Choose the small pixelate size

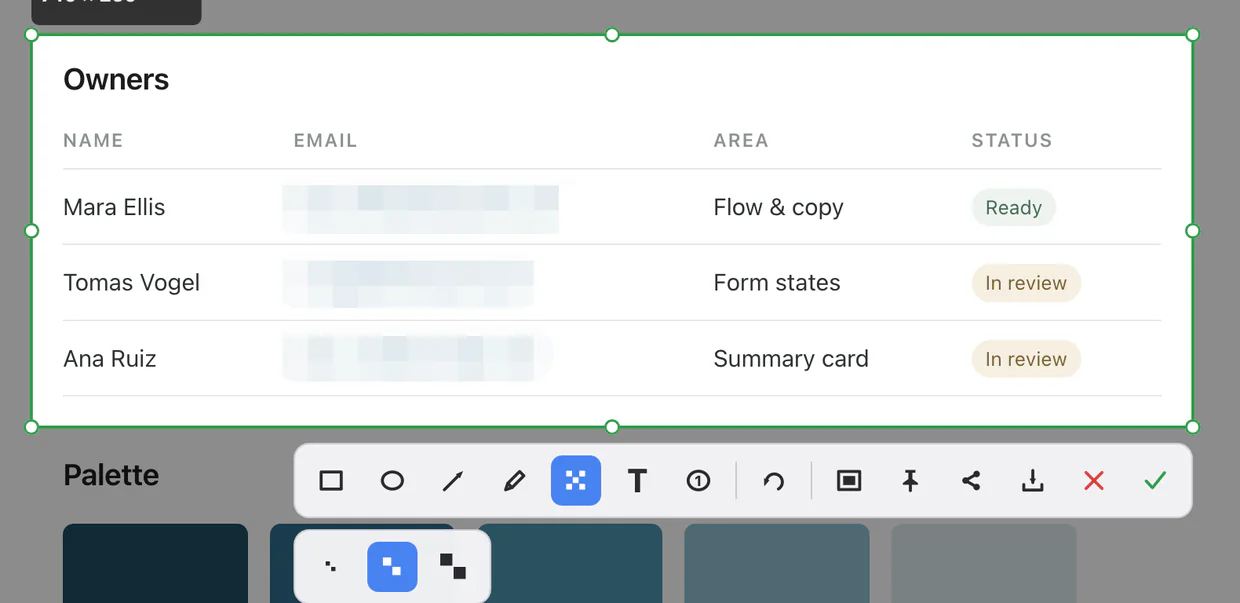tap(331, 566)
